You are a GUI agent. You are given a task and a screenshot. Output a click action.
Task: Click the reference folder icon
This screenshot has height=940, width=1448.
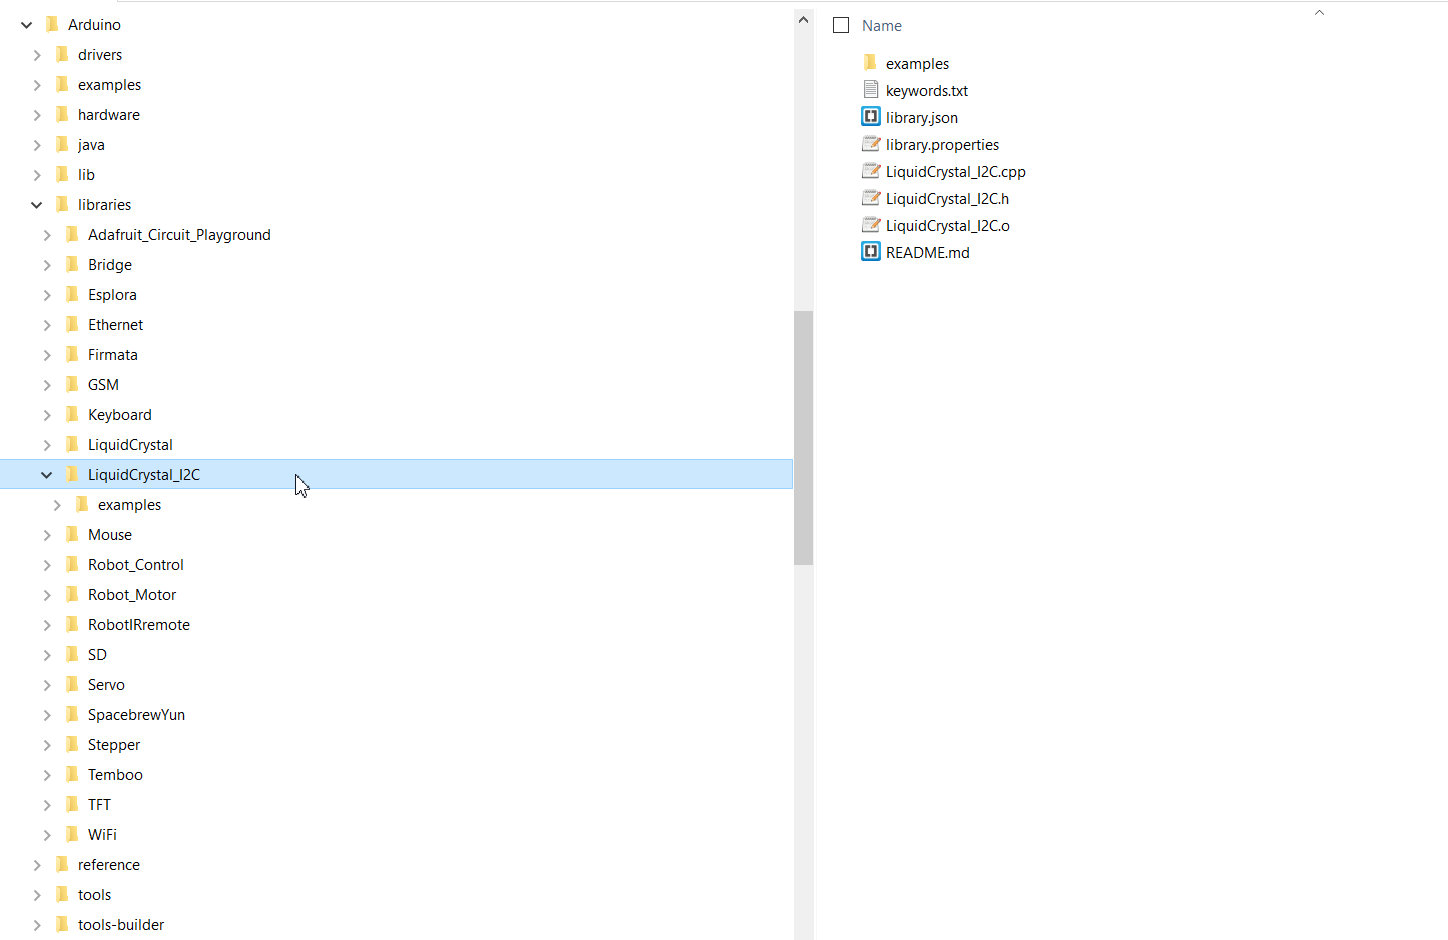click(x=62, y=864)
